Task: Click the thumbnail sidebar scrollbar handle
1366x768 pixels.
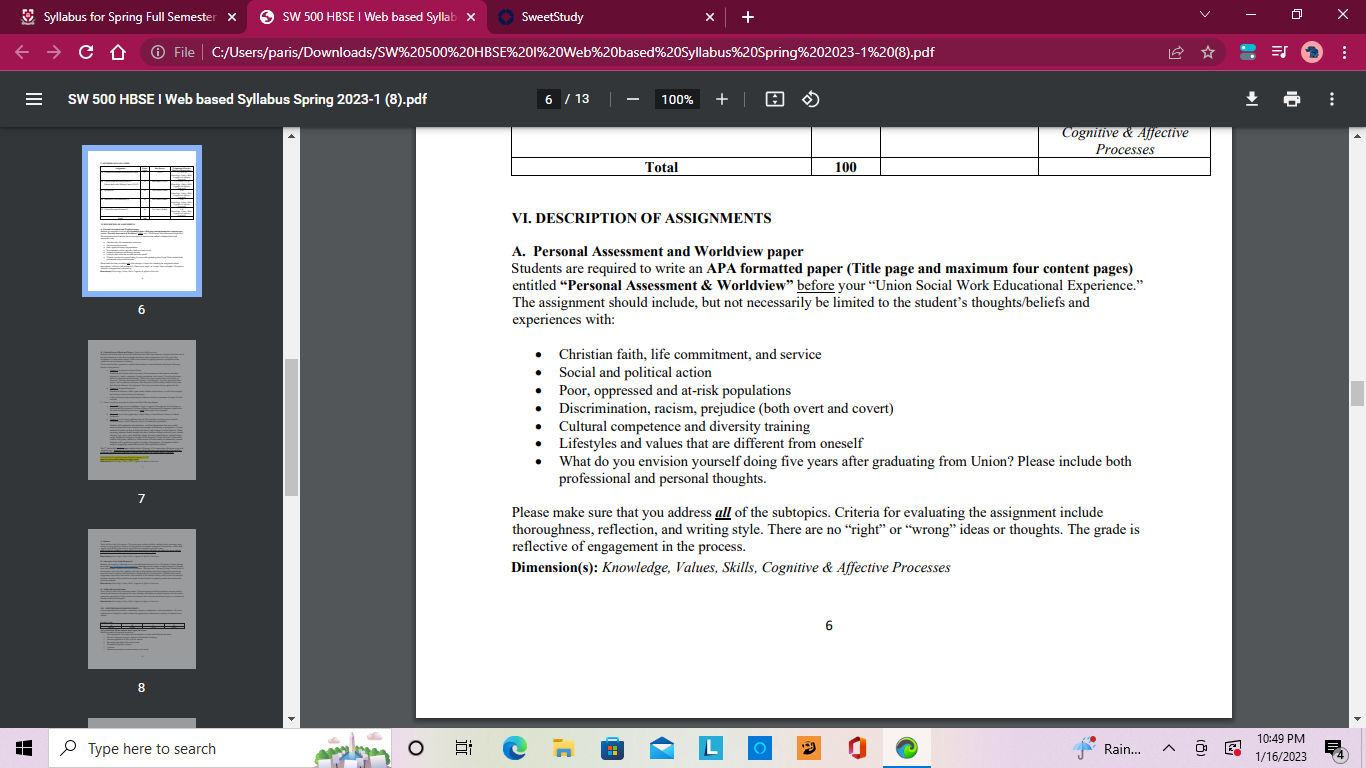Action: coord(291,427)
